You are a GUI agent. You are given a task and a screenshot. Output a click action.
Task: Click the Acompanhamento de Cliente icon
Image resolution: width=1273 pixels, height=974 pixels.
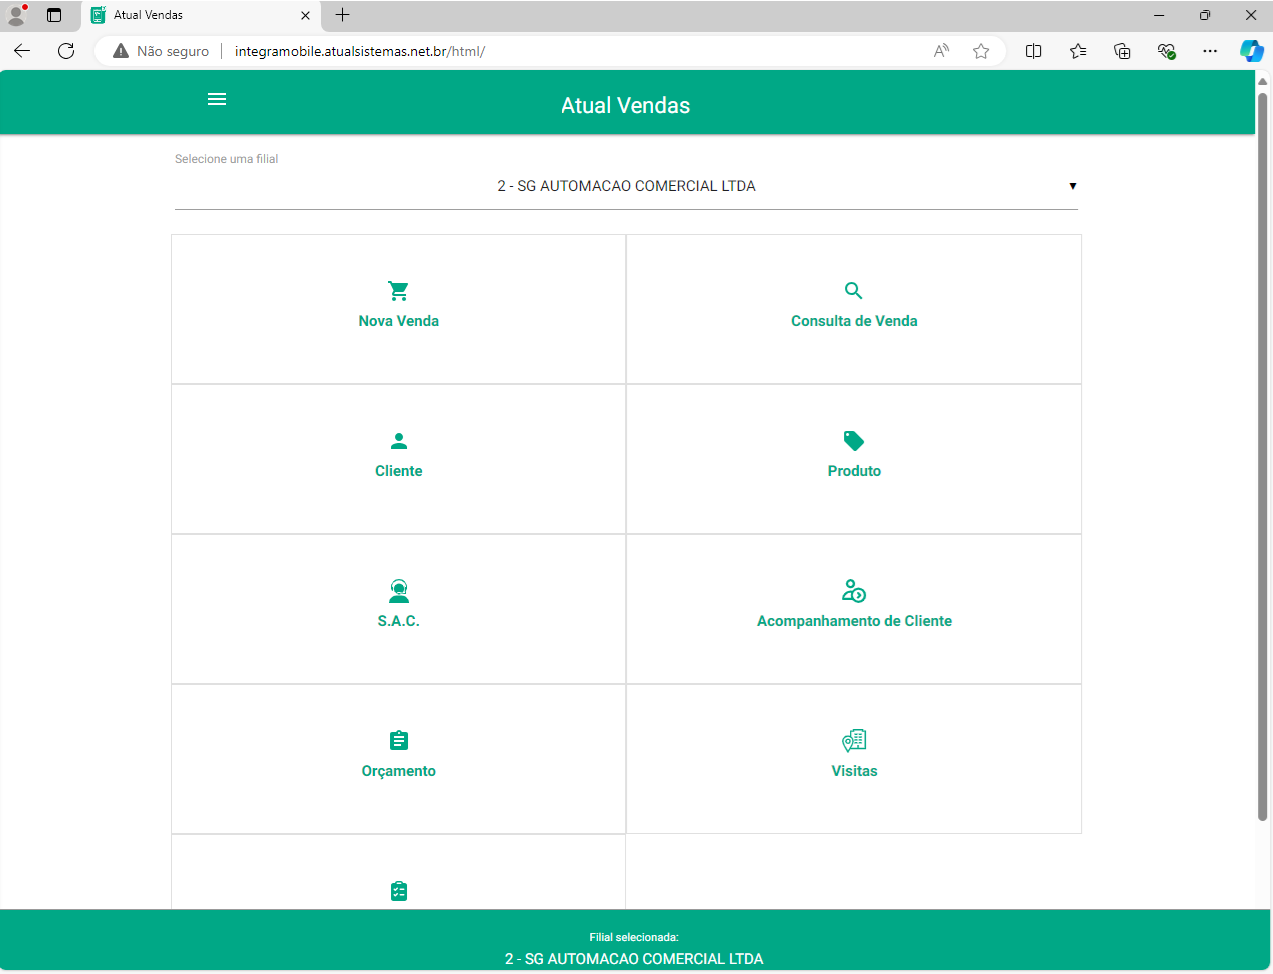(x=854, y=591)
